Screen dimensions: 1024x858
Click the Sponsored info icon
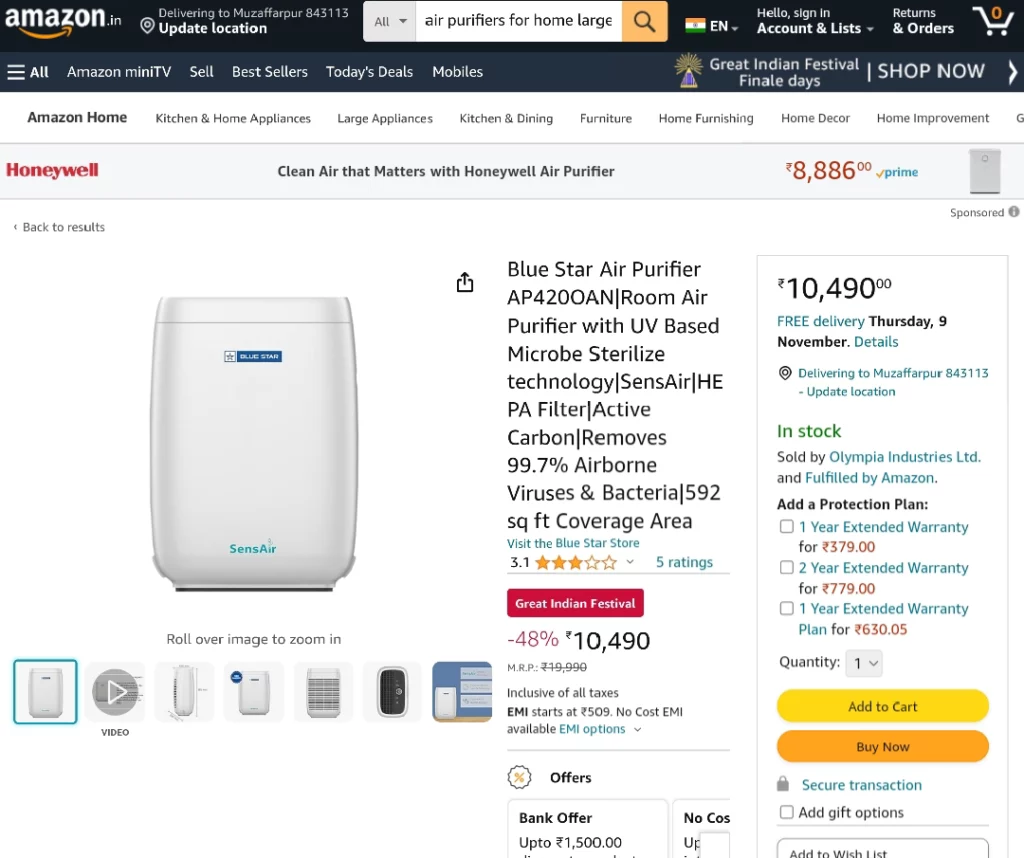pos(1014,212)
